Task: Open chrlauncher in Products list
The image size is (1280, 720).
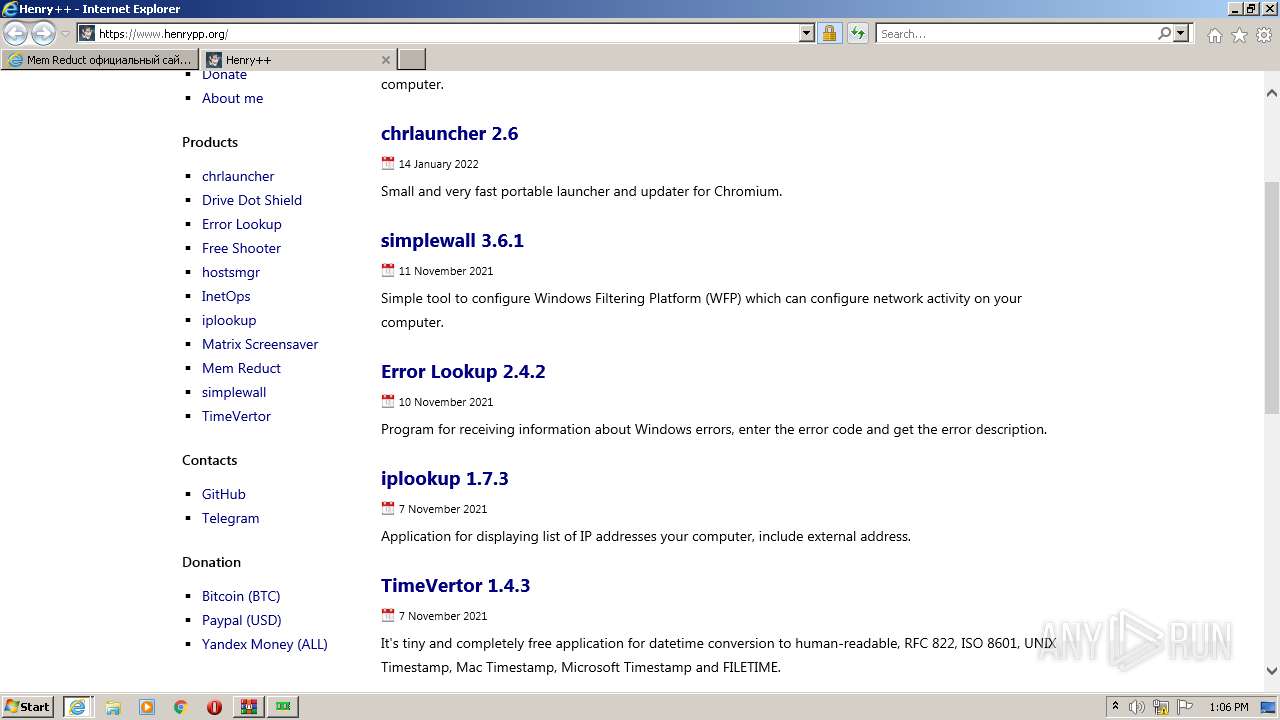Action: pos(238,176)
